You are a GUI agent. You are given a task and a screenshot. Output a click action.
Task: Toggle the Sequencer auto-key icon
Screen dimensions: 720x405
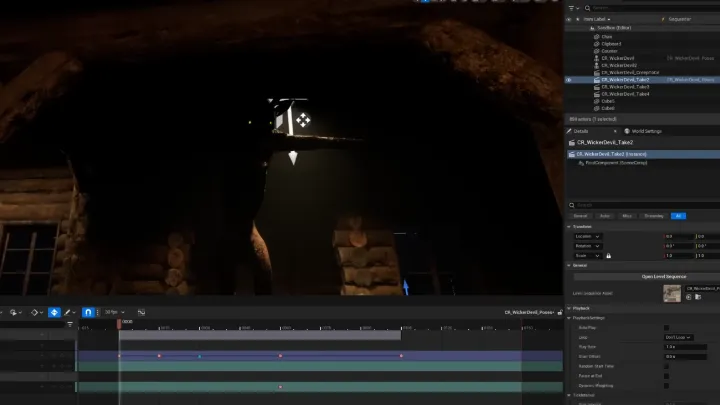(x=54, y=312)
